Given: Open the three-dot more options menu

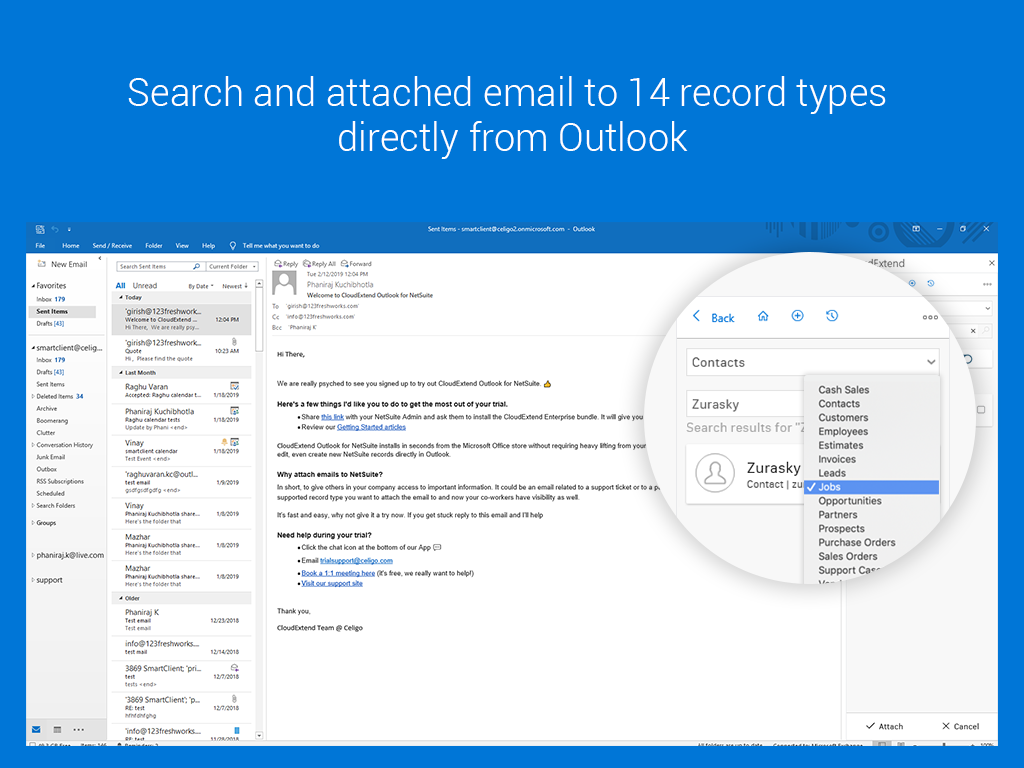Looking at the screenshot, I should click(x=930, y=317).
